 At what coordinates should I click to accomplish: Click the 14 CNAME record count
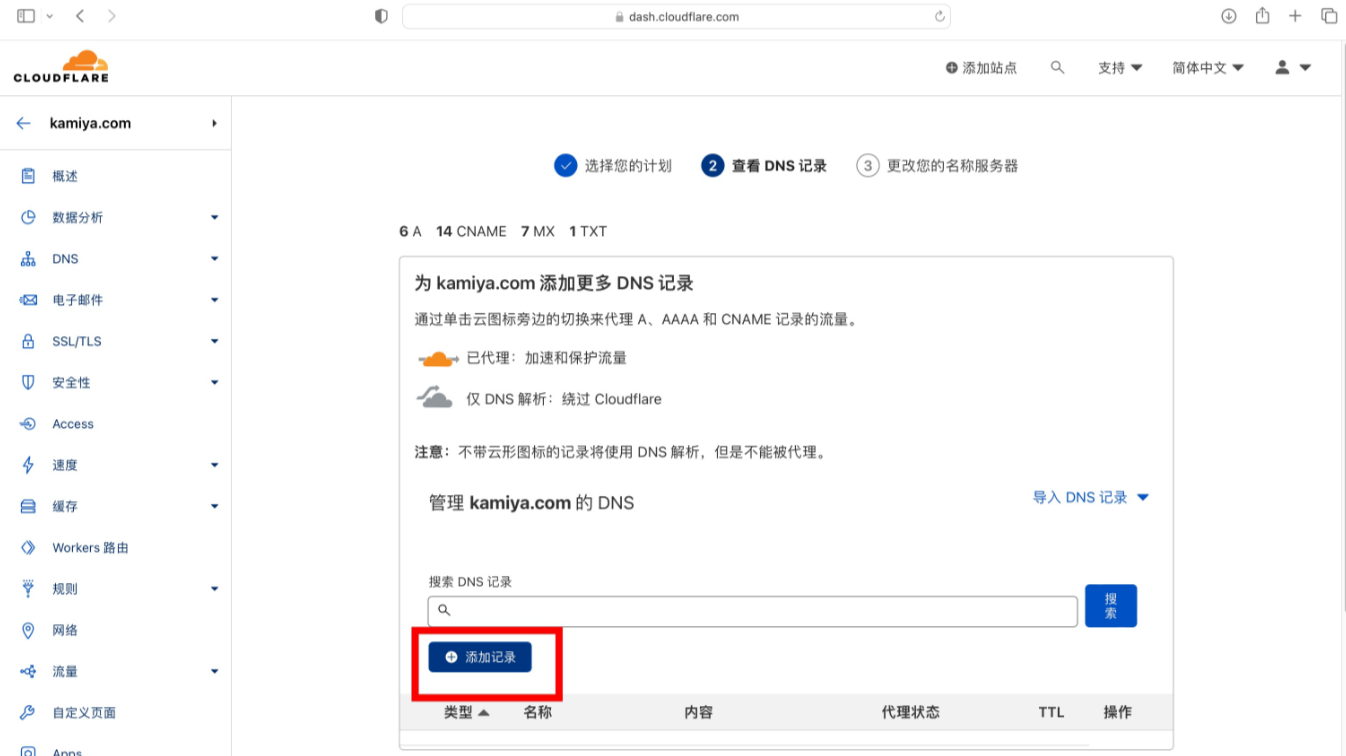(x=471, y=231)
